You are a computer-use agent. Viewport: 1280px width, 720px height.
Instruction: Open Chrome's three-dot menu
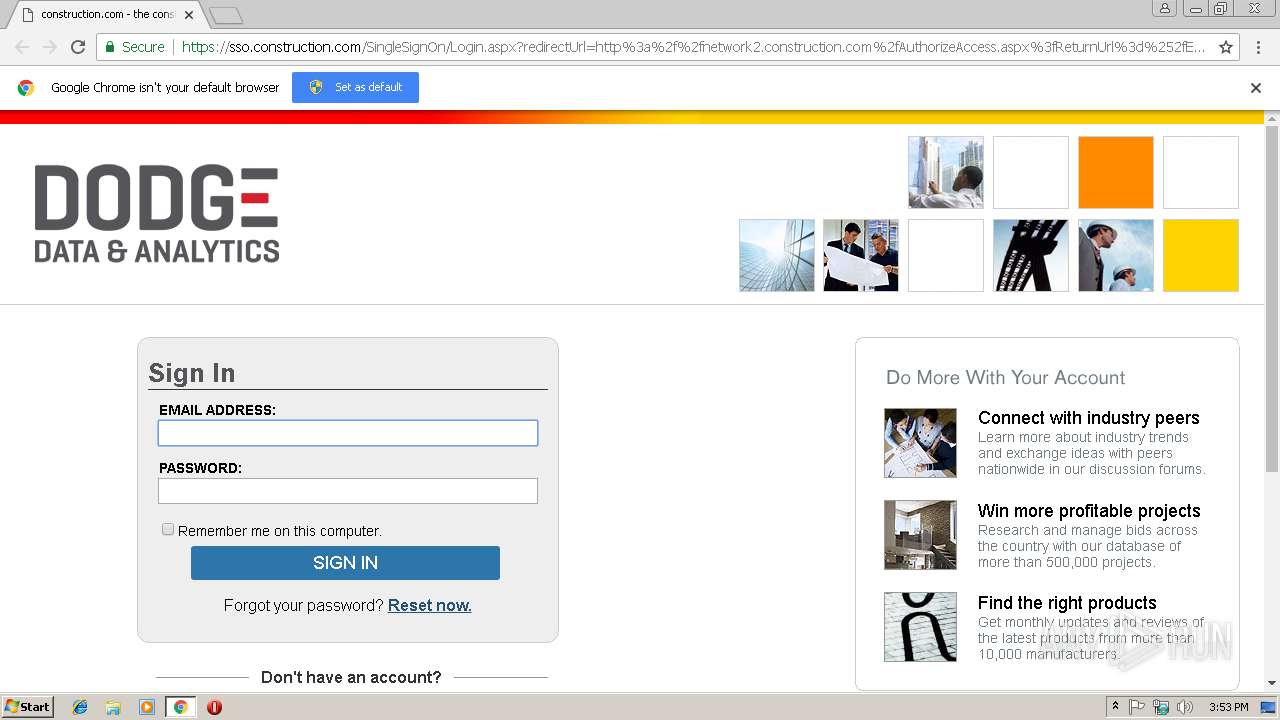1257,47
